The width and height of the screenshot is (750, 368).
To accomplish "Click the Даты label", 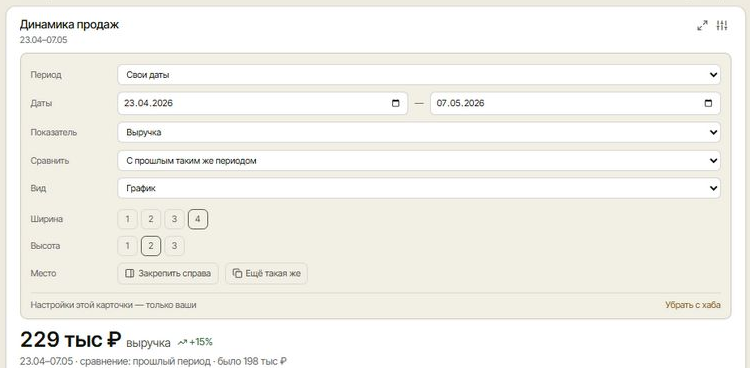I will click(x=41, y=103).
